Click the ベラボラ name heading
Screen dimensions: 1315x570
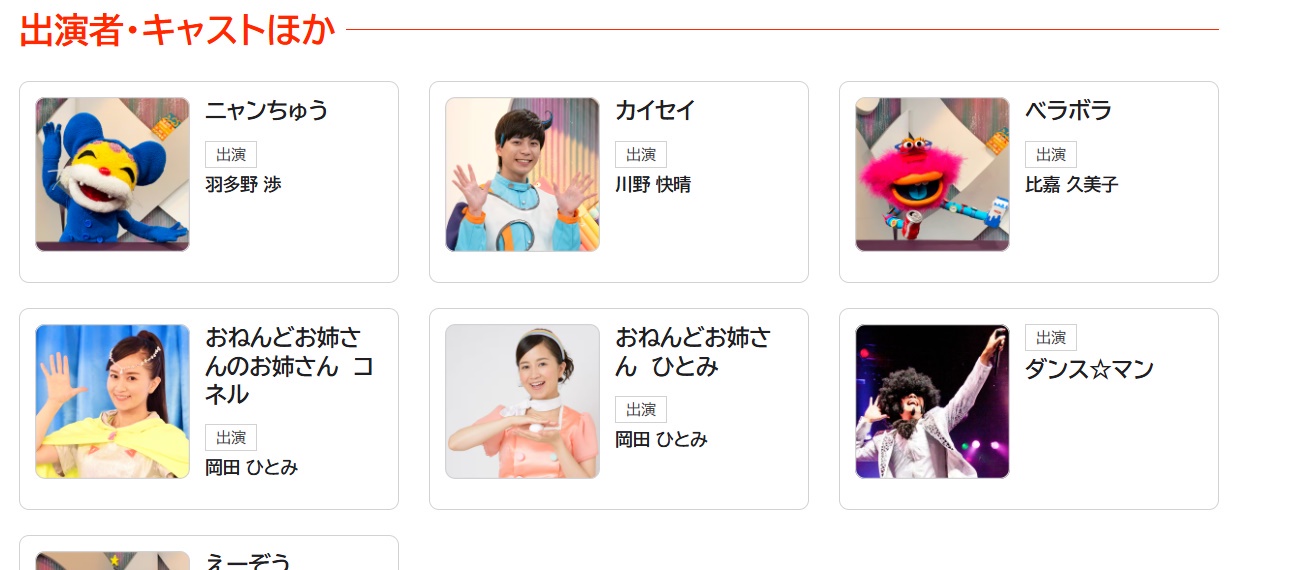click(1068, 111)
